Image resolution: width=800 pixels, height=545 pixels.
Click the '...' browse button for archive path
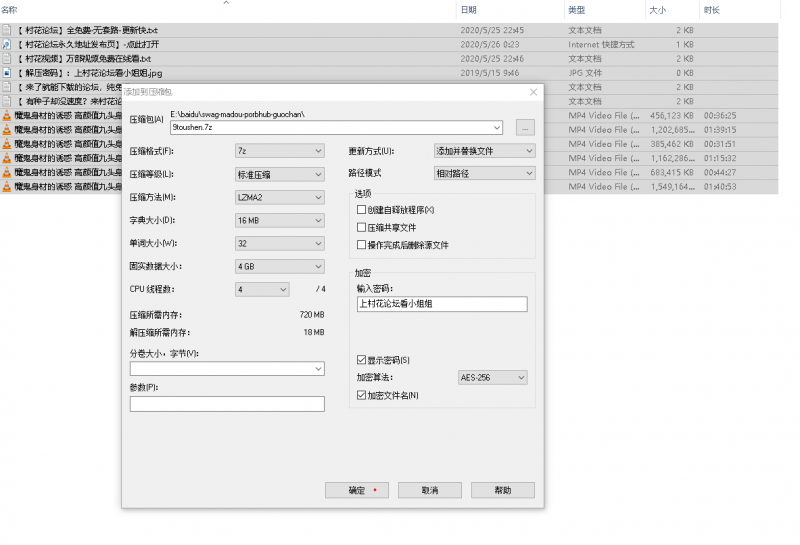pyautogui.click(x=525, y=128)
